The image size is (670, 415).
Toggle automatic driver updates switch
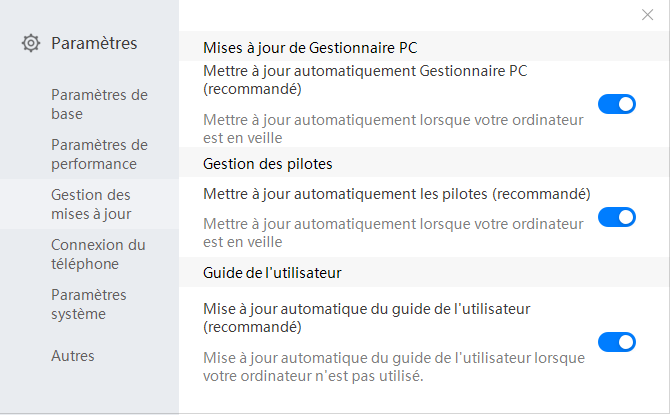pyautogui.click(x=616, y=217)
